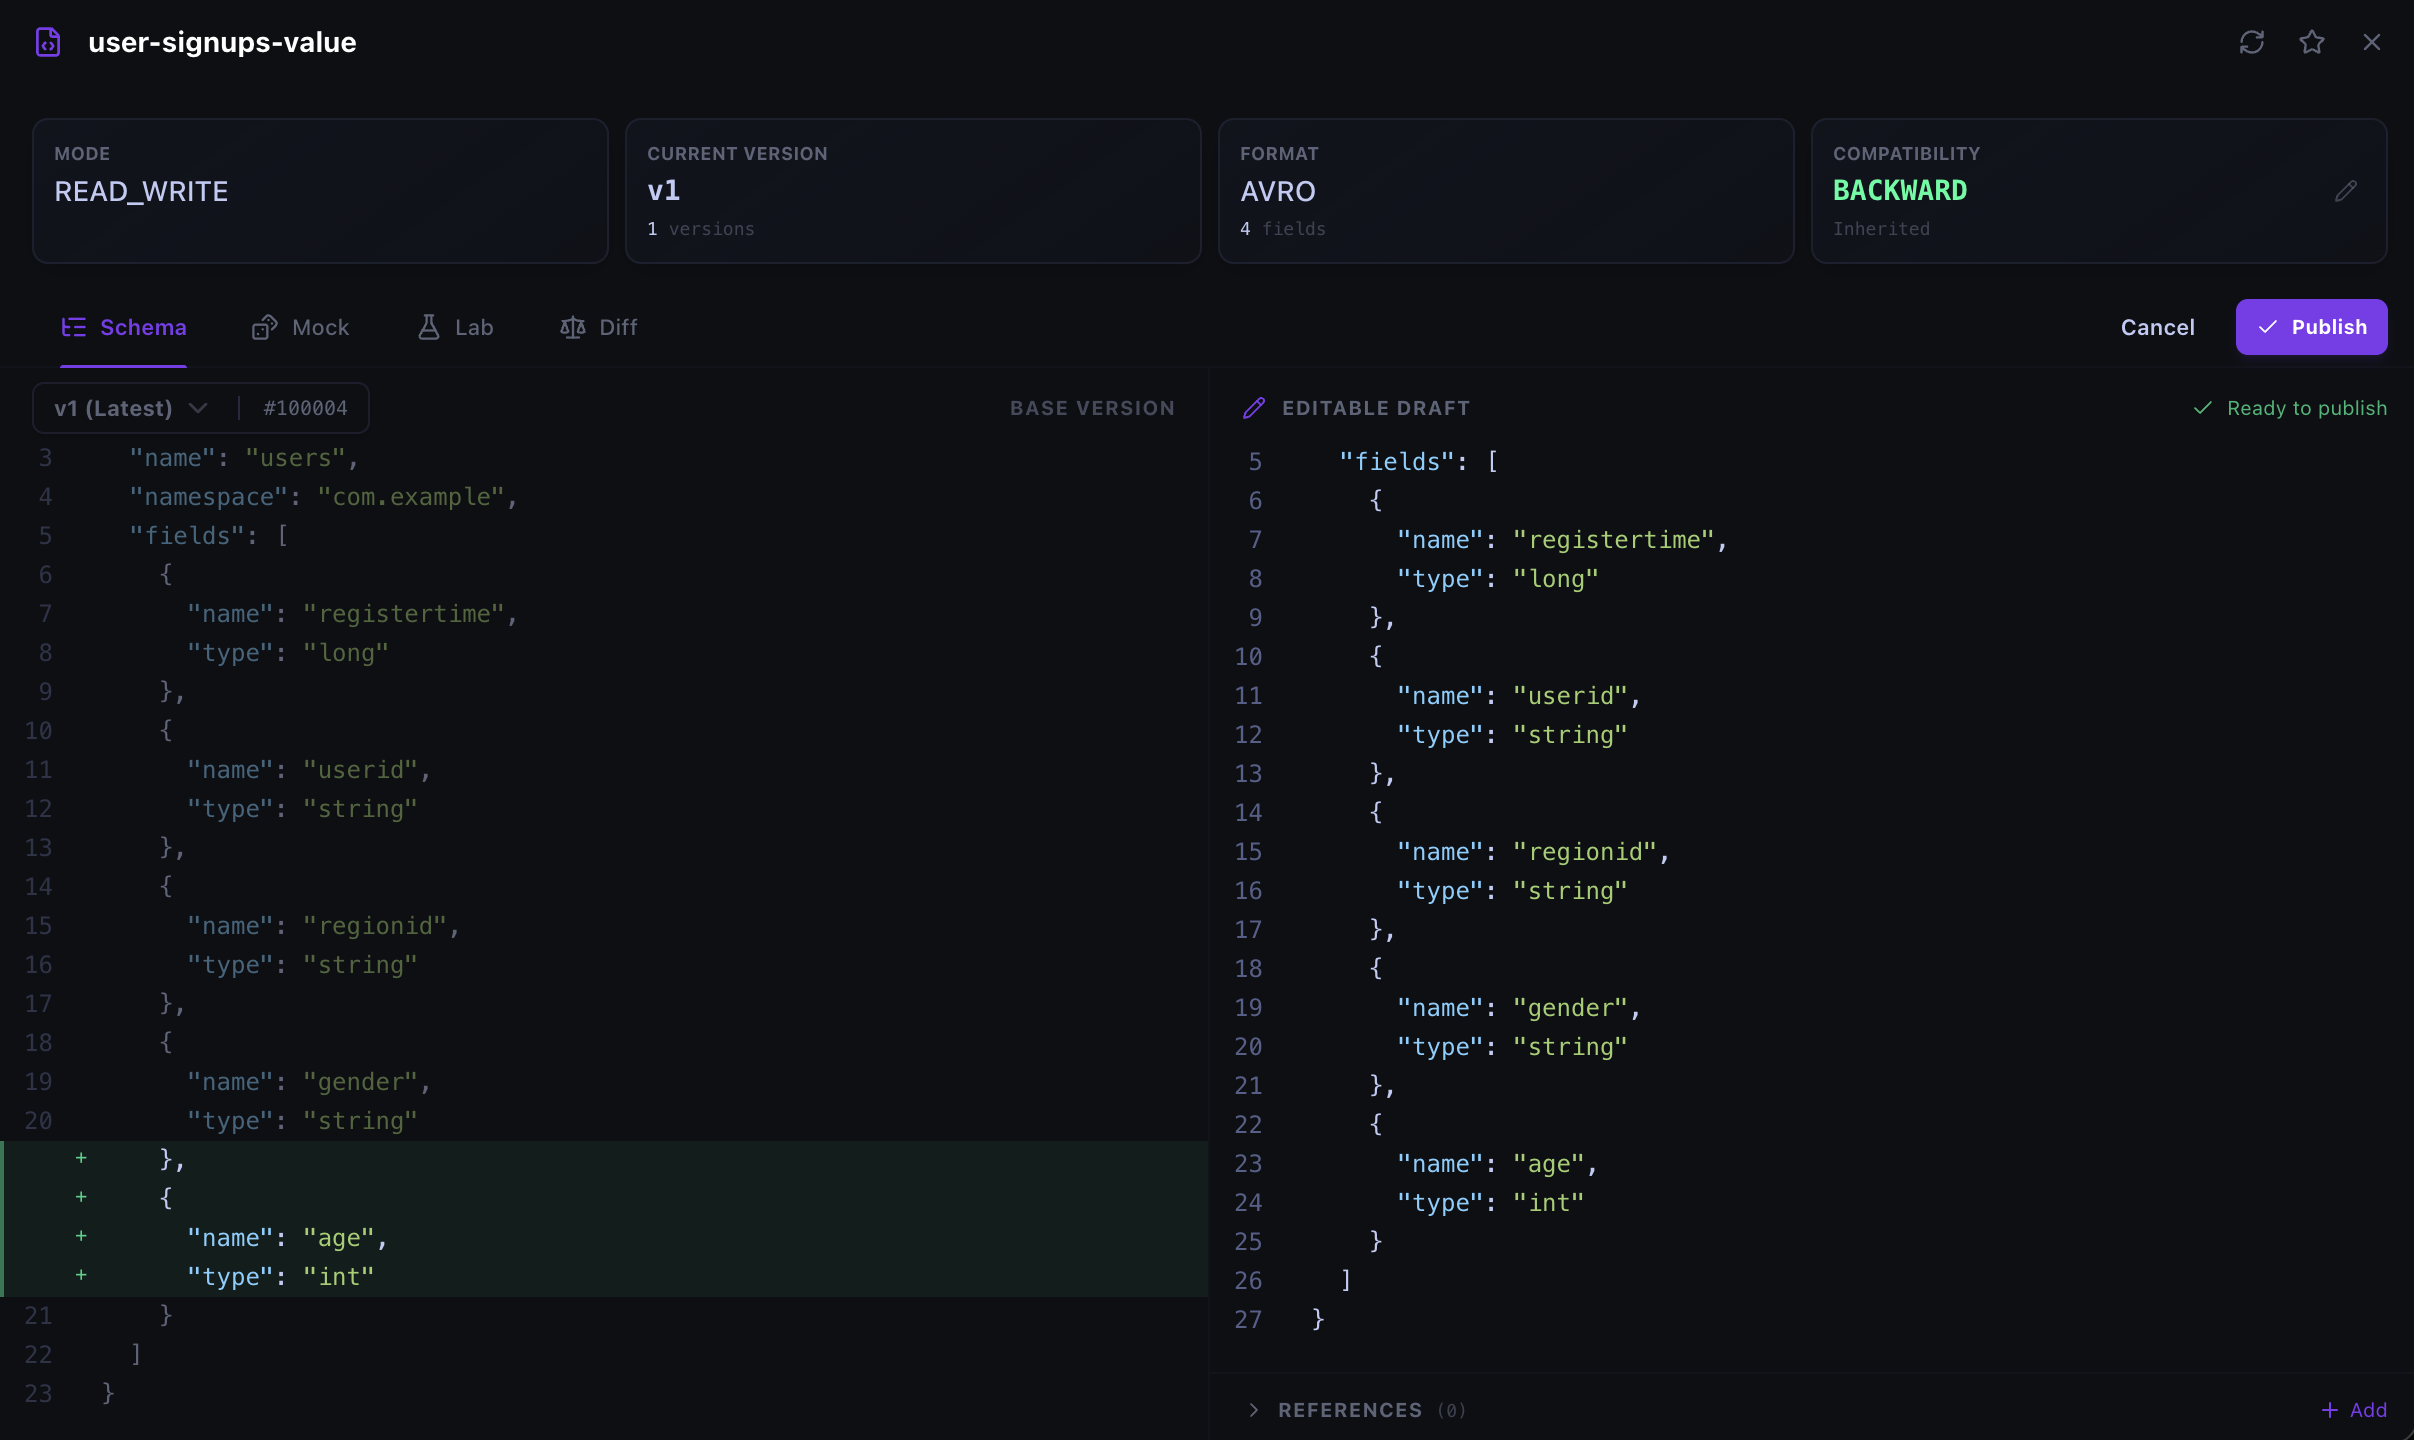The image size is (2414, 1440).
Task: Click the schema file icon beside title
Action: [x=48, y=42]
